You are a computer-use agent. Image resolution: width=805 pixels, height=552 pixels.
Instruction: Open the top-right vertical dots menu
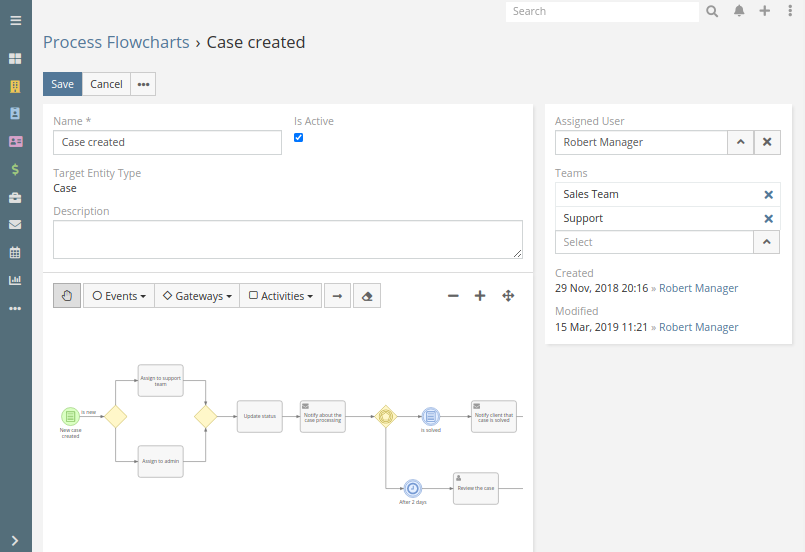(x=790, y=11)
